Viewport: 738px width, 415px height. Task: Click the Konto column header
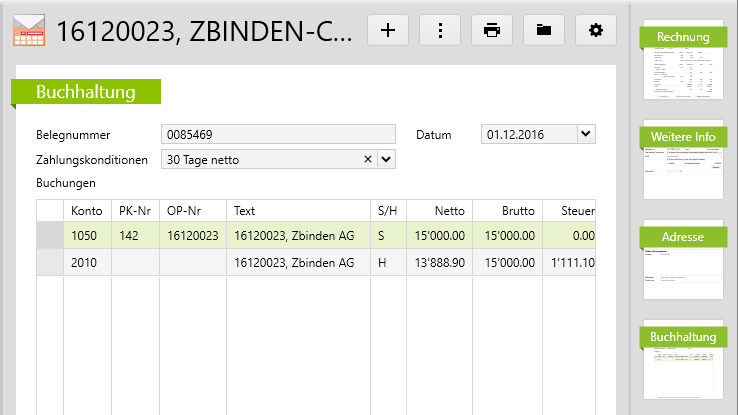87,211
